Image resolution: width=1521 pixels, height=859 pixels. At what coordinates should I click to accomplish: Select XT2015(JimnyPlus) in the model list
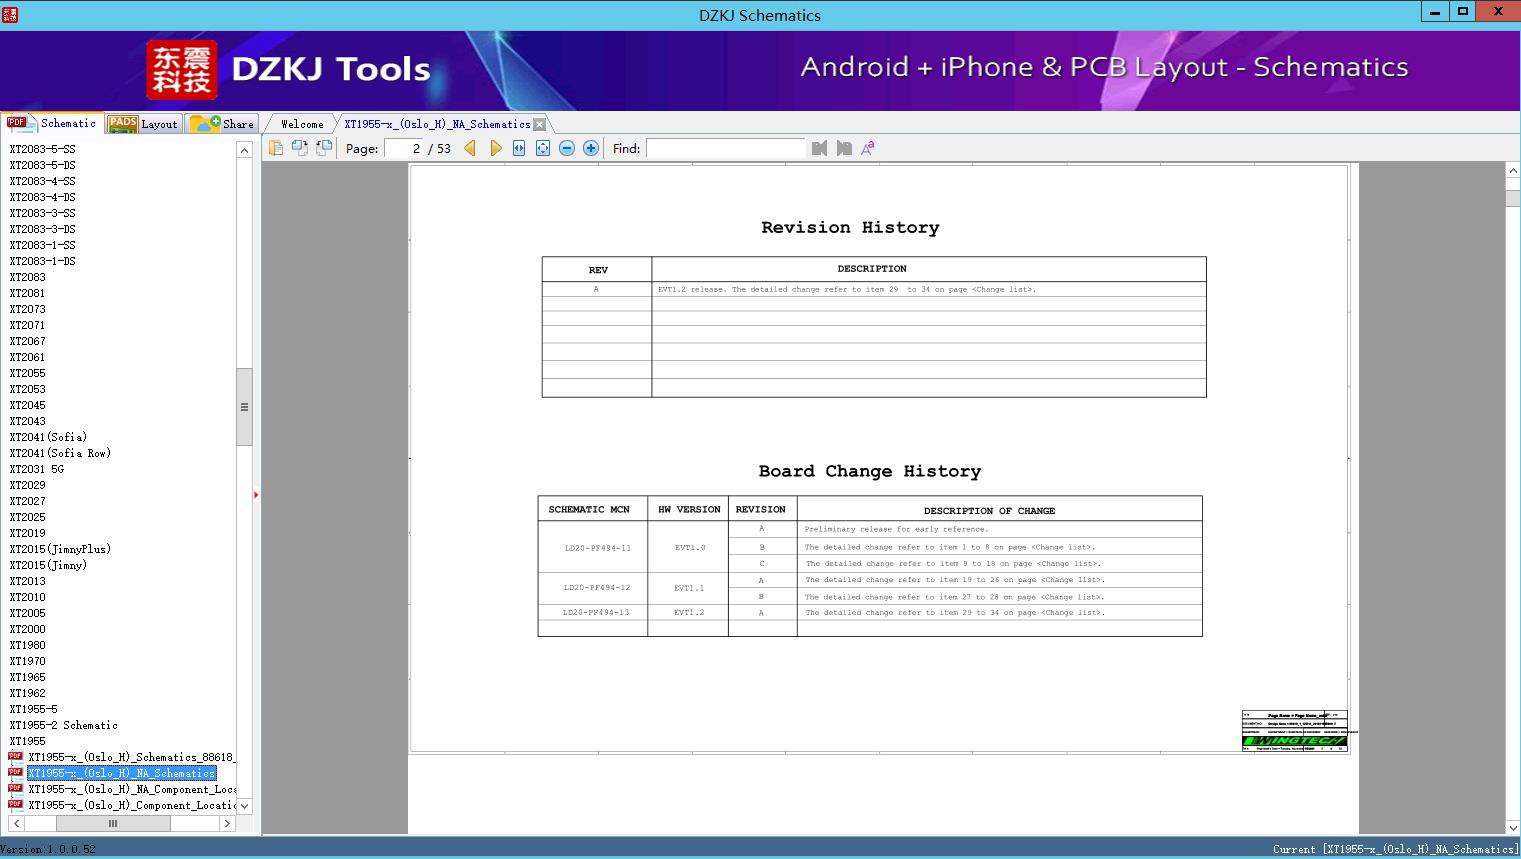click(x=60, y=549)
